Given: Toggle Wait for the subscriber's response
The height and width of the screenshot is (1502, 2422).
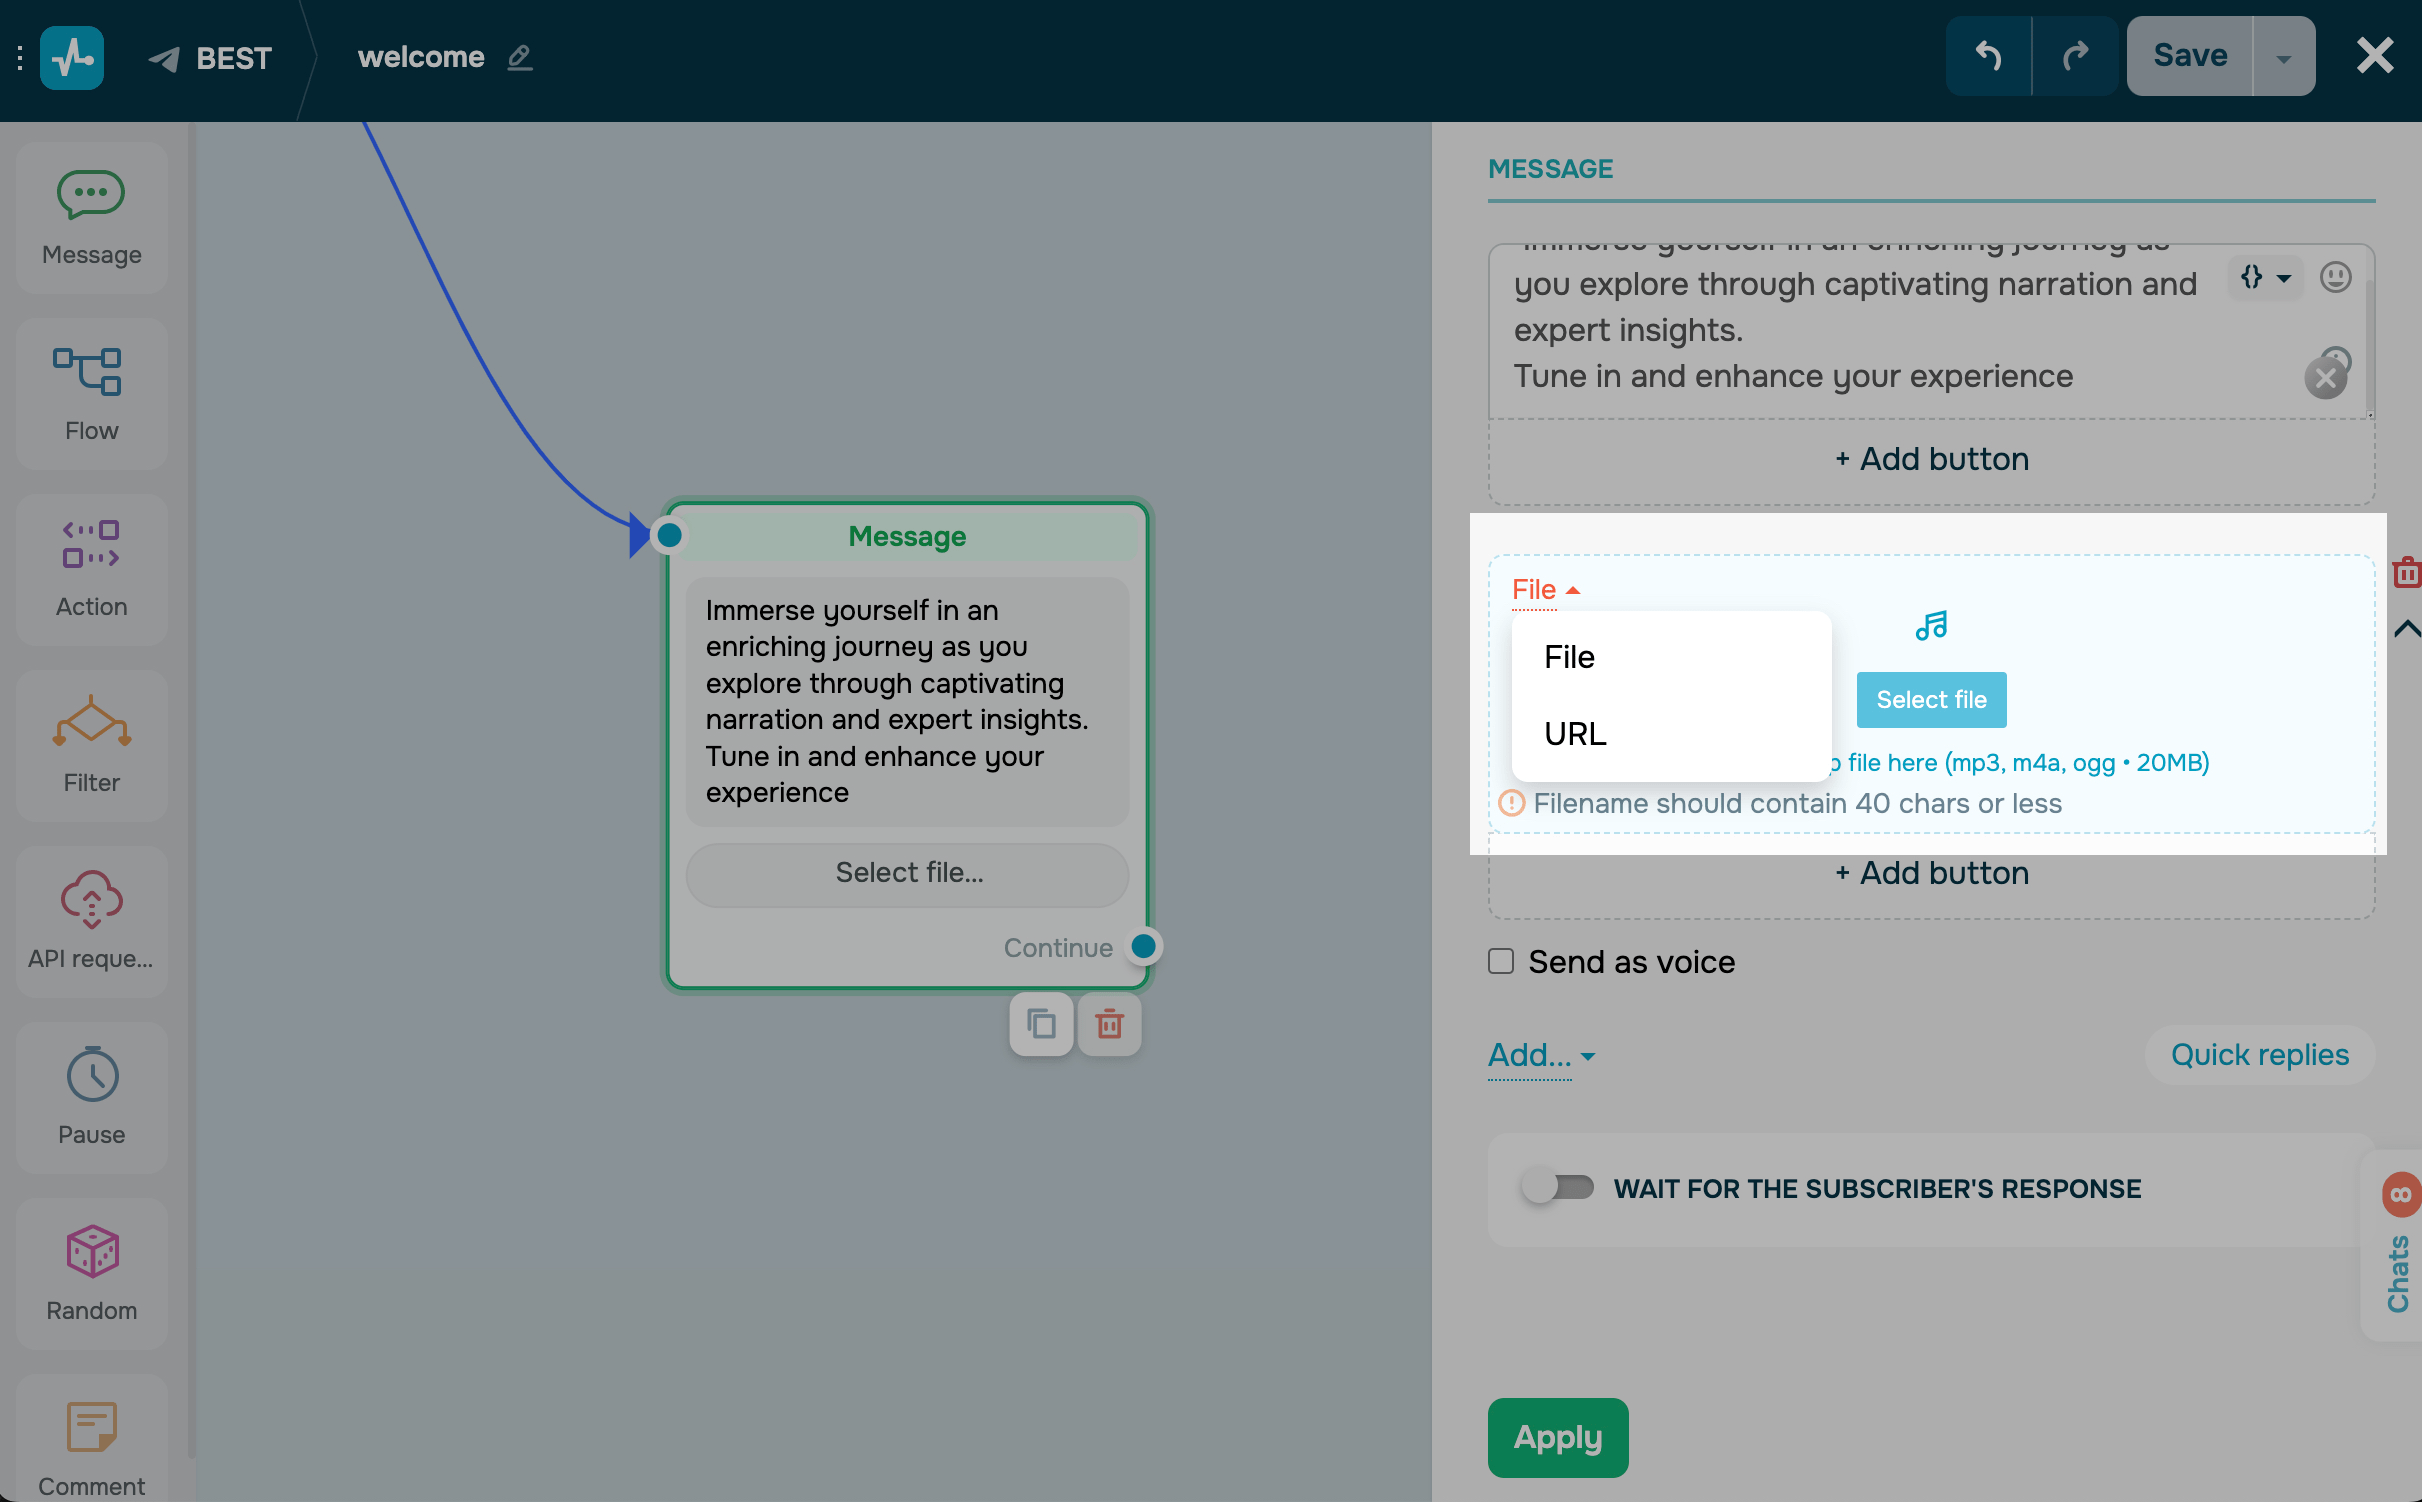Looking at the screenshot, I should pos(1557,1187).
